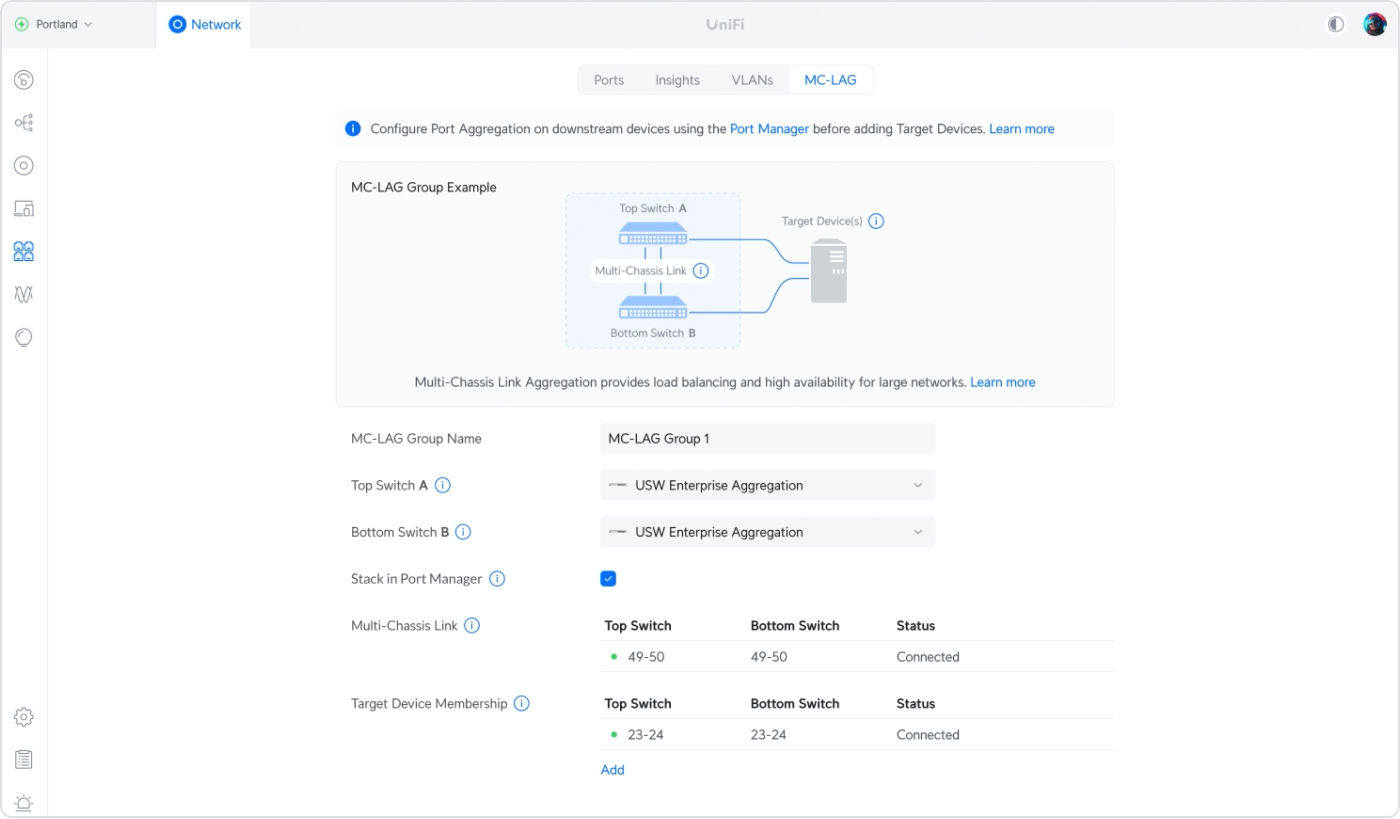Open the Port Manager link
This screenshot has height=819, width=1400.
click(x=770, y=129)
